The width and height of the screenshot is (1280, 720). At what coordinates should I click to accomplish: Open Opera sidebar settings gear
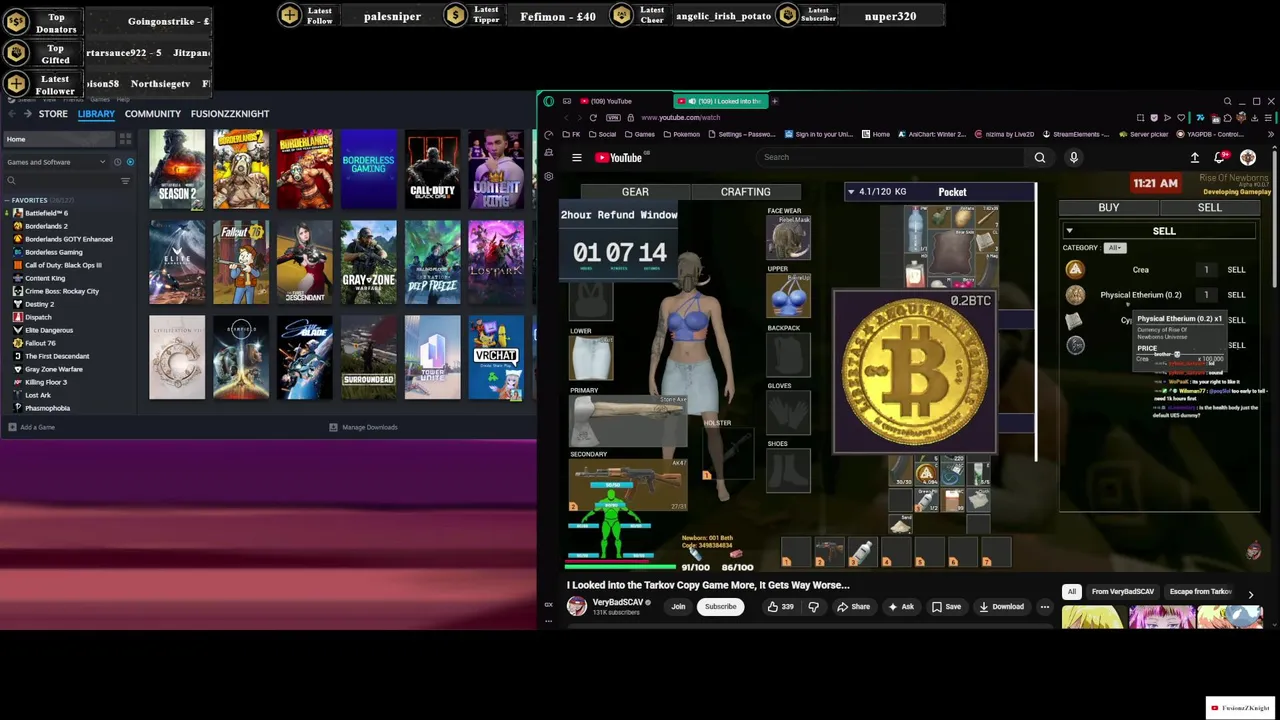(548, 176)
